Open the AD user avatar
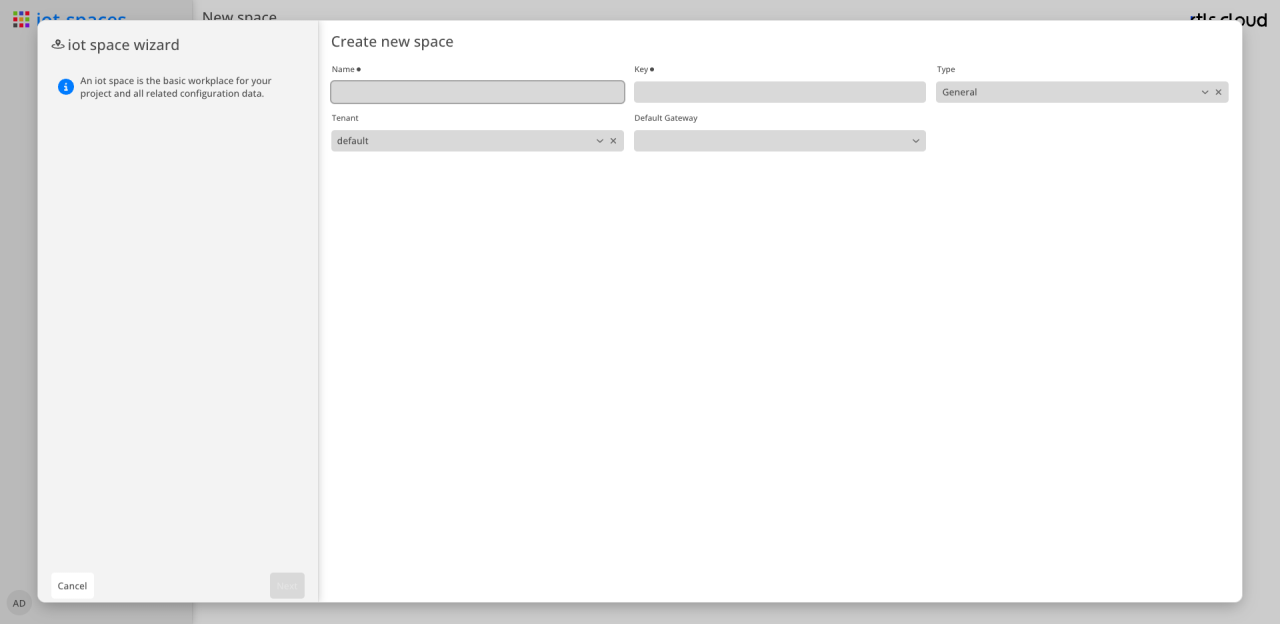 [19, 603]
